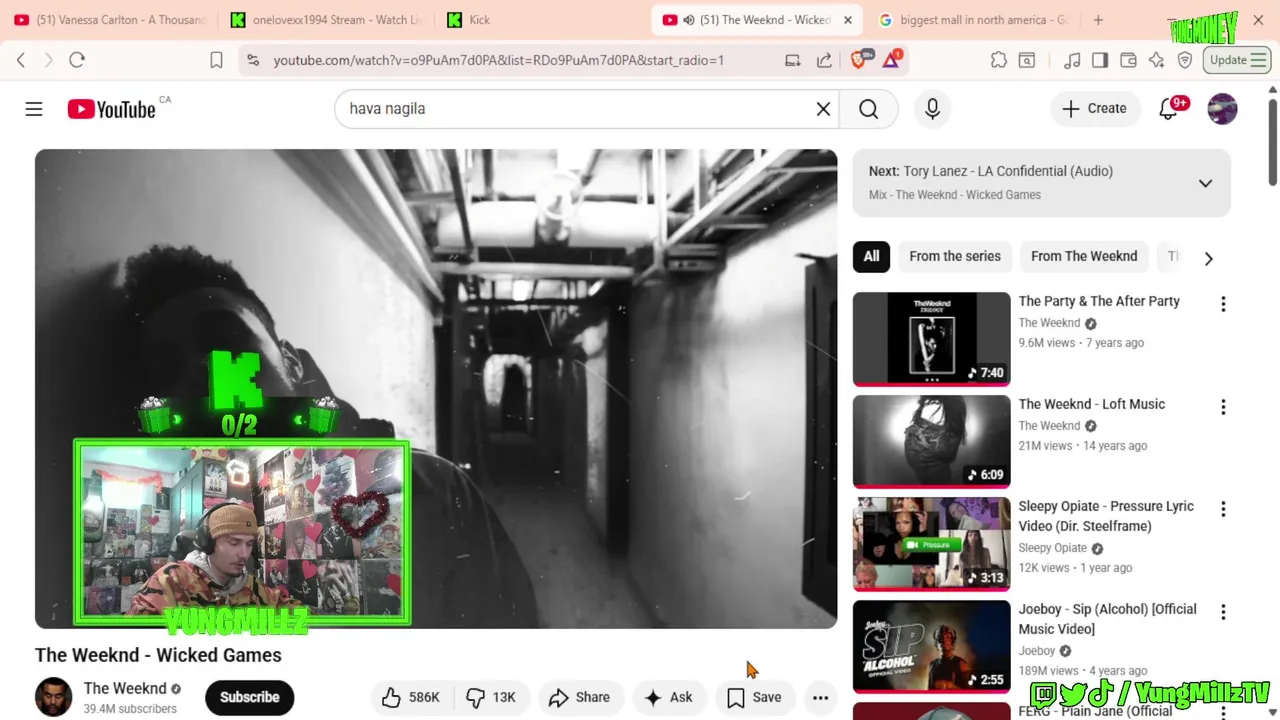1280x720 pixels.
Task: Clear the search text with X
Action: (823, 109)
